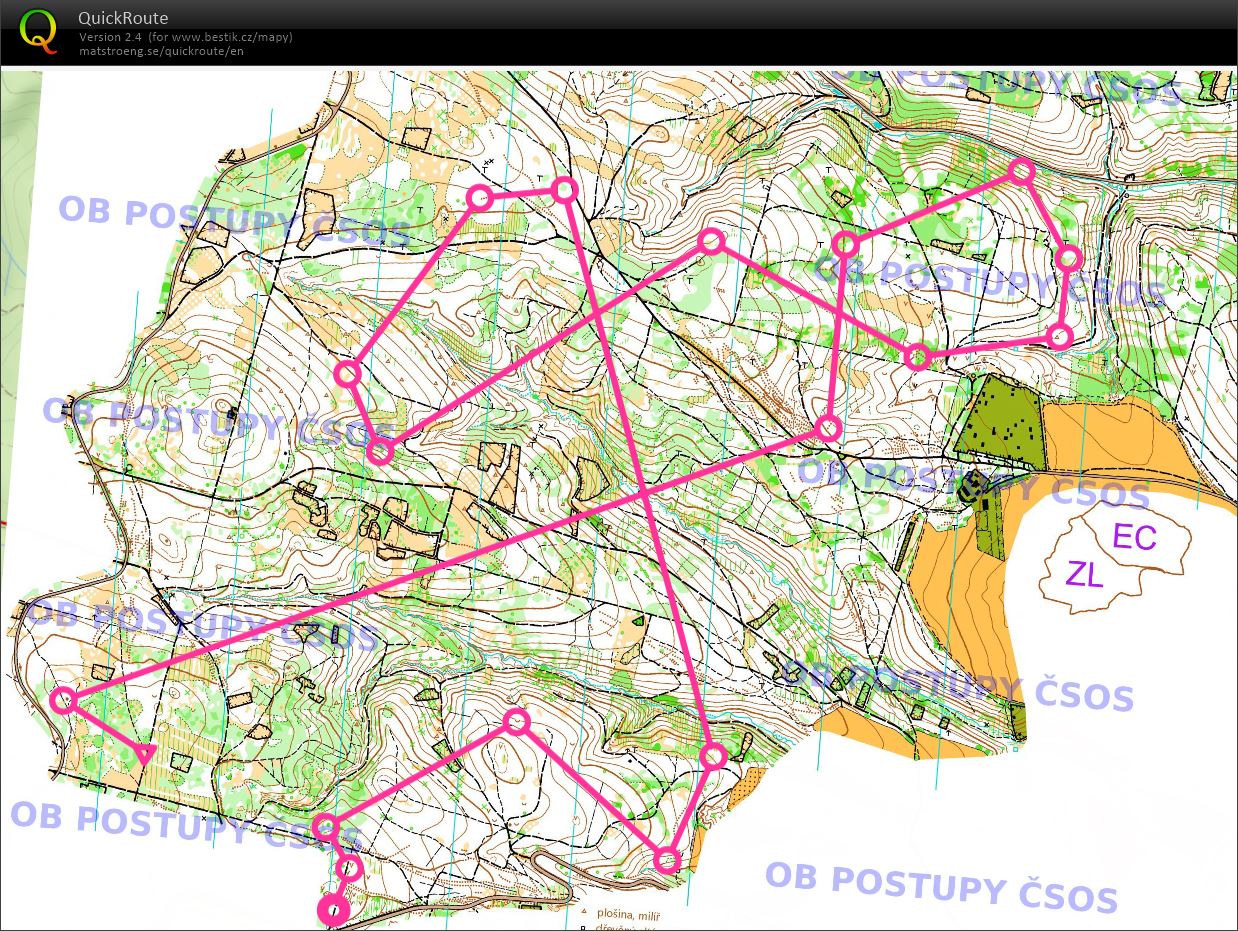
Task: Select the pink start triangle marker
Action: 145,753
